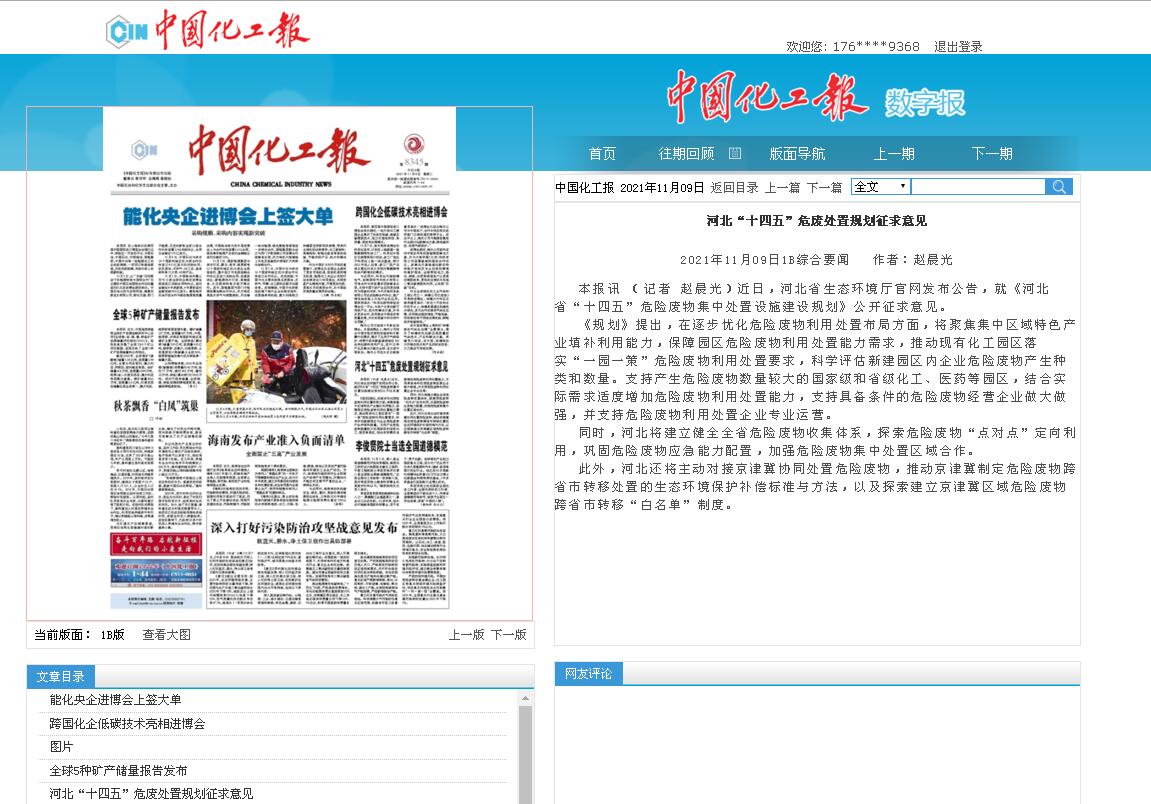Open the 往期回顾 menu item
The width and height of the screenshot is (1151, 804).
(x=686, y=153)
